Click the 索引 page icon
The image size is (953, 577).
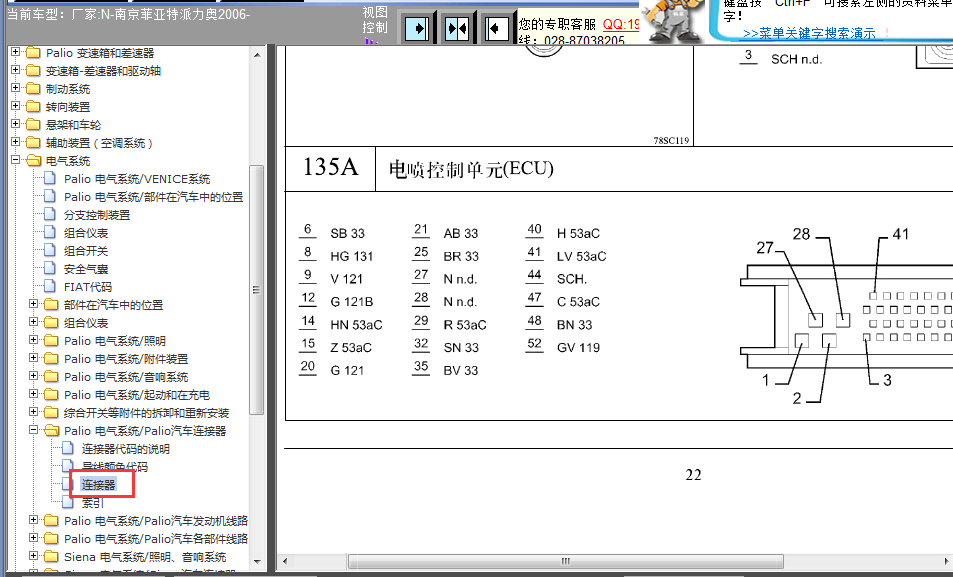coord(69,502)
